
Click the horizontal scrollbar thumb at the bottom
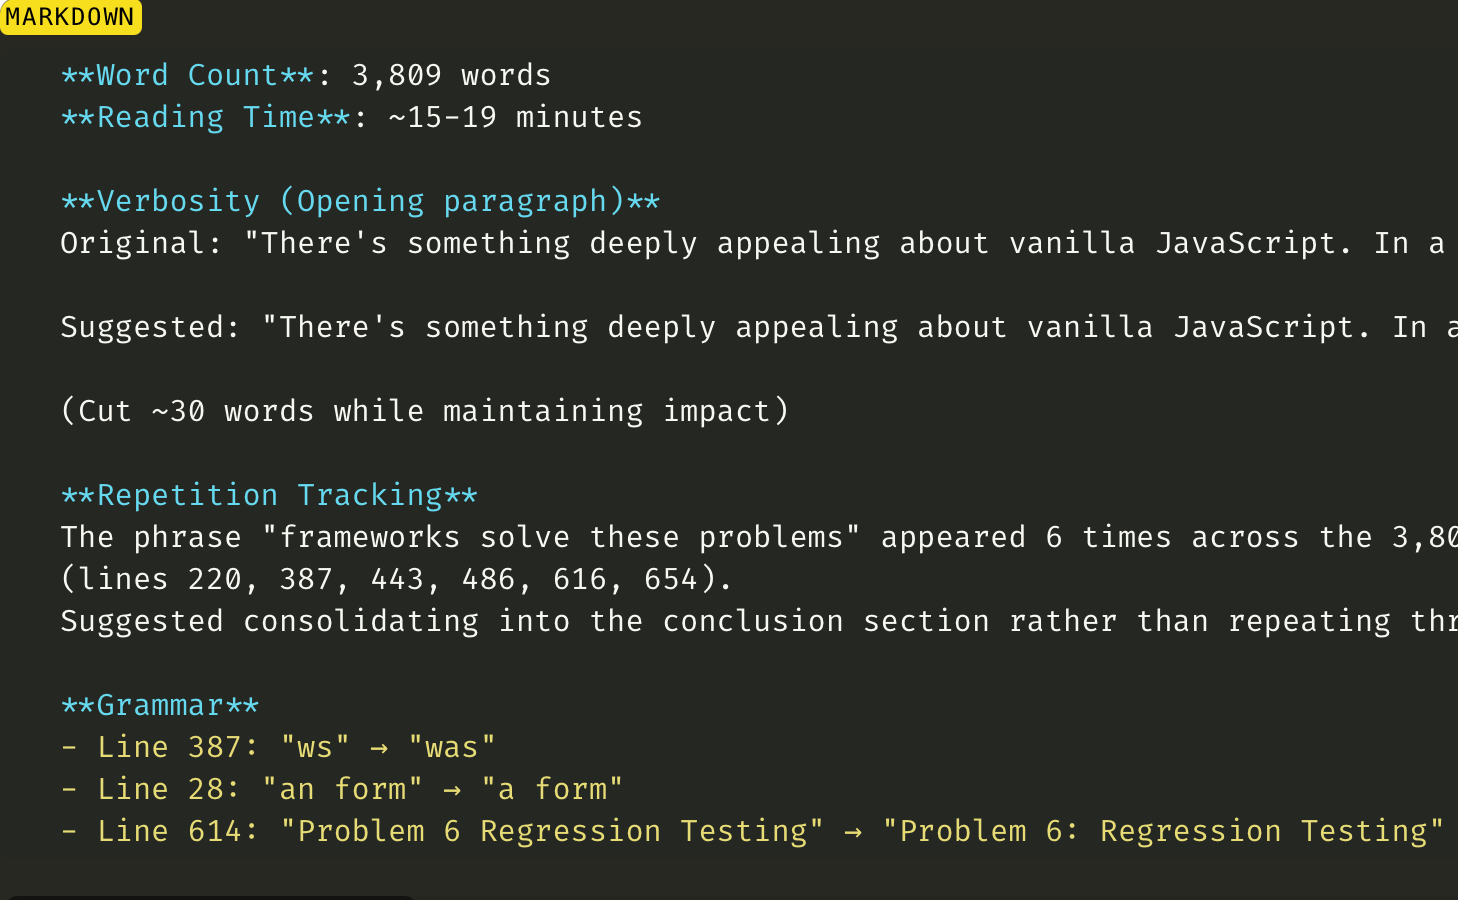[210, 897]
